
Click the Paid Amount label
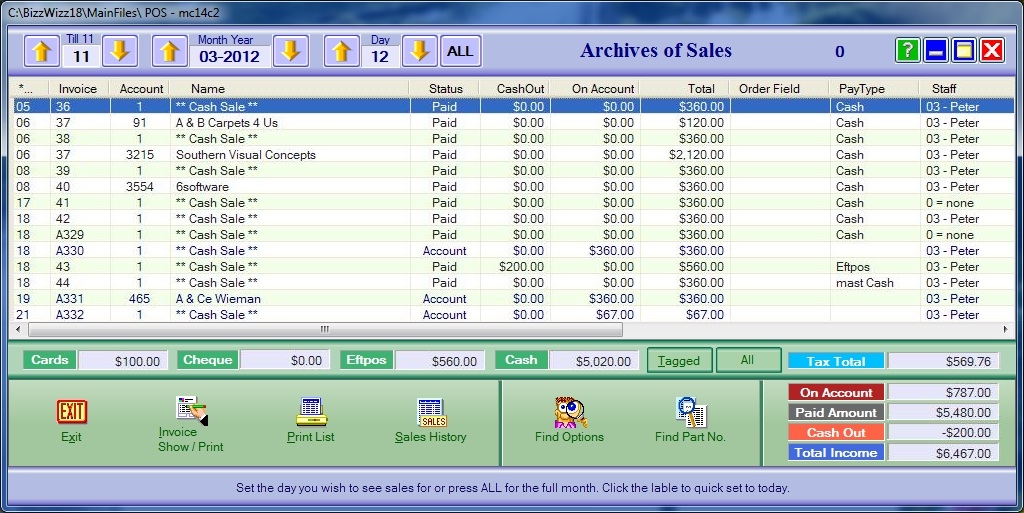coord(837,412)
